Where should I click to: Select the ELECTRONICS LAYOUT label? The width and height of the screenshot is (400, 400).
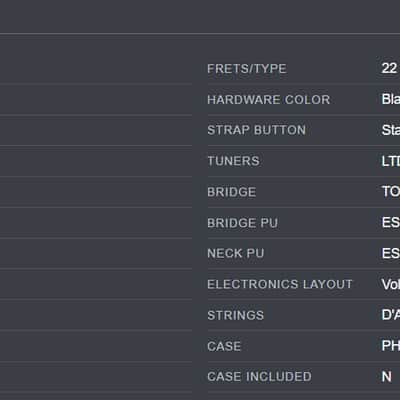click(x=280, y=284)
